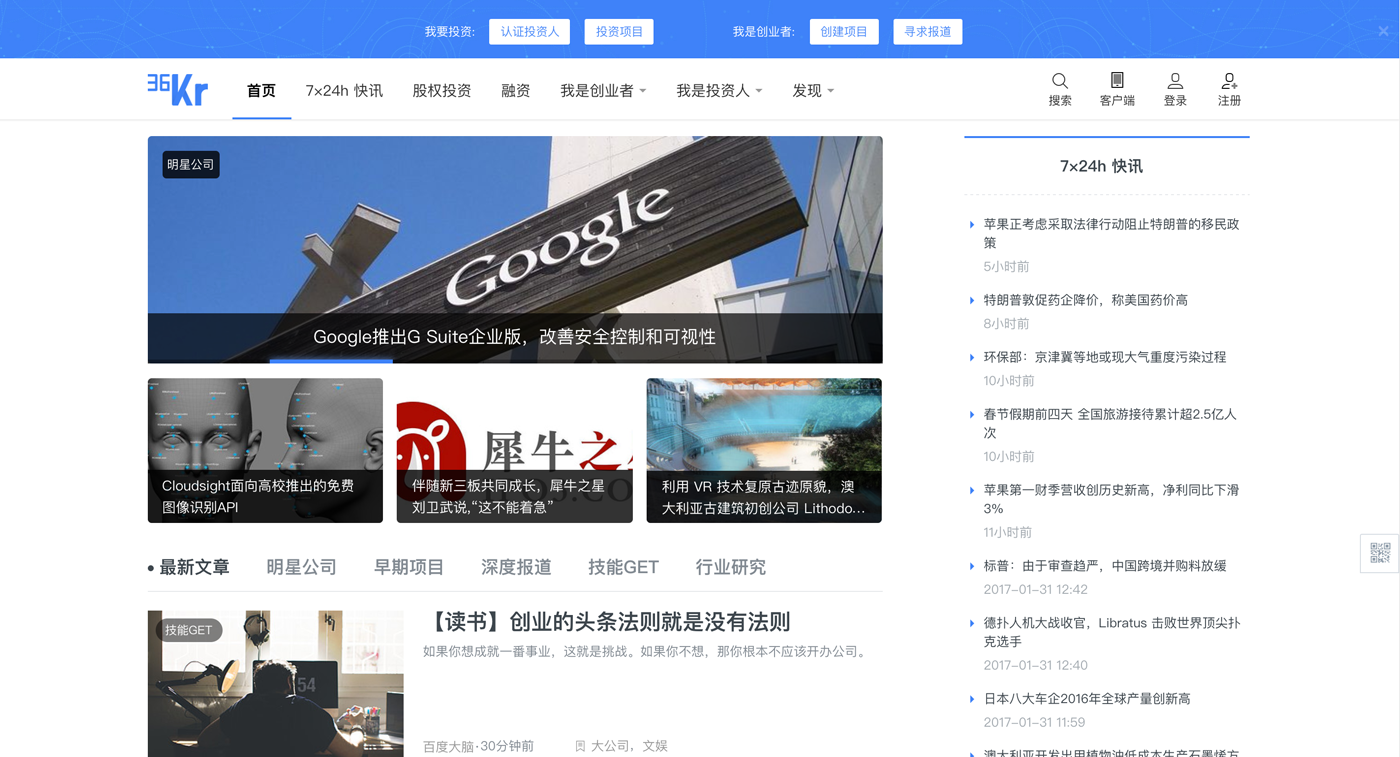Click timestamp 5小时前
This screenshot has width=1400, height=757.
[1006, 267]
